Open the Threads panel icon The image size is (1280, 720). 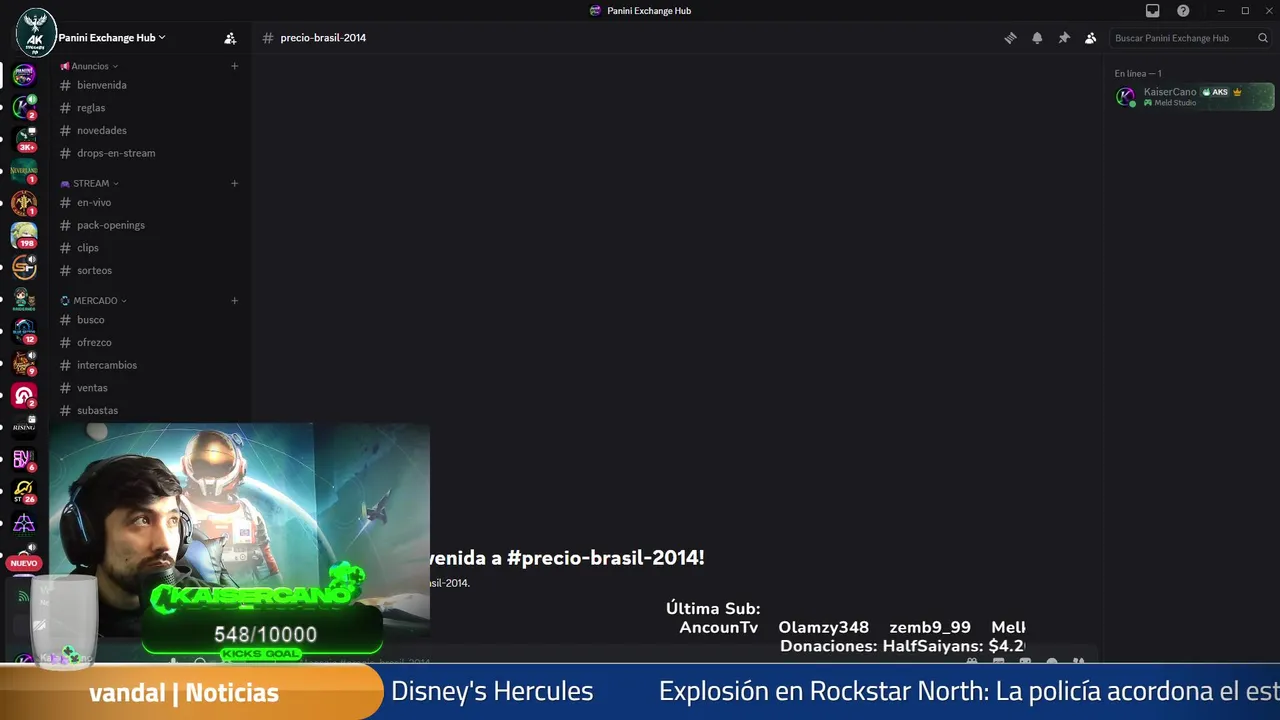(x=1010, y=38)
